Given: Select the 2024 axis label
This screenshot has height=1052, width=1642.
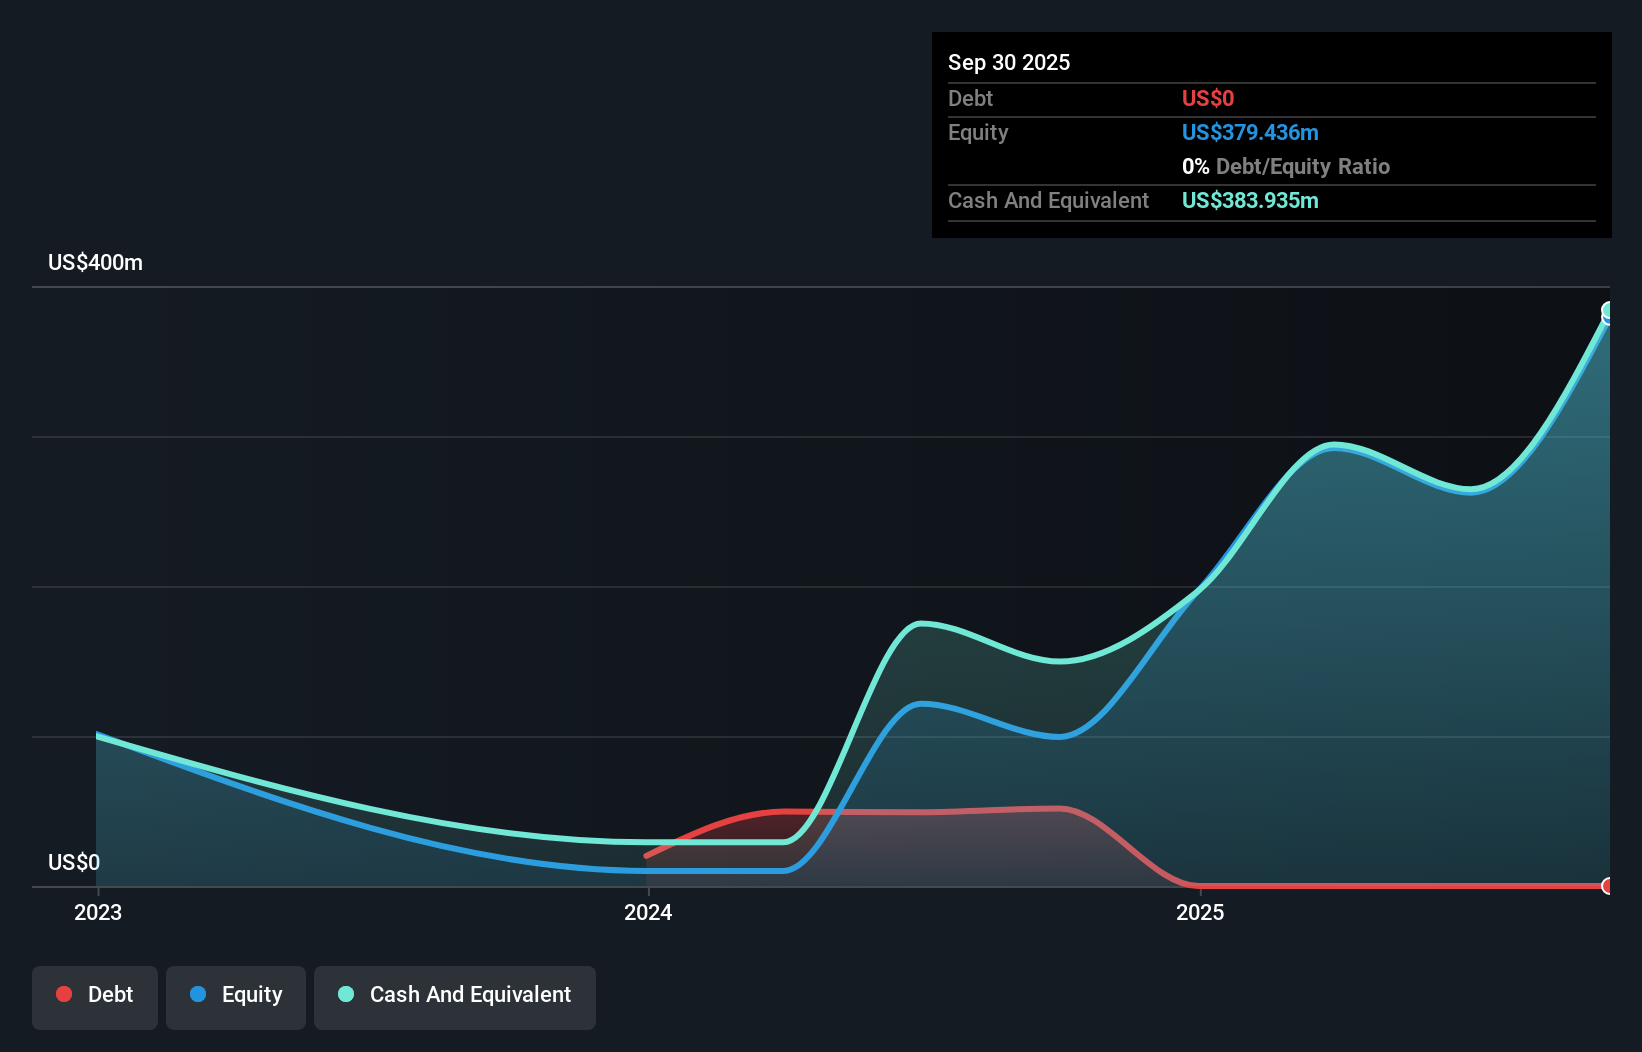Looking at the screenshot, I should point(648,912).
